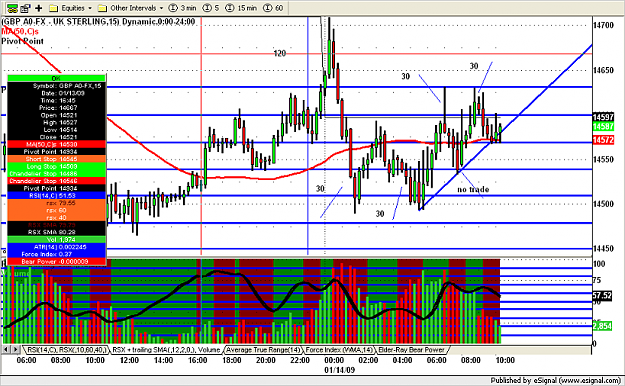Select RSX + trailing SMA Volume tab
Viewport: 625px width, 386px height.
[x=166, y=350]
